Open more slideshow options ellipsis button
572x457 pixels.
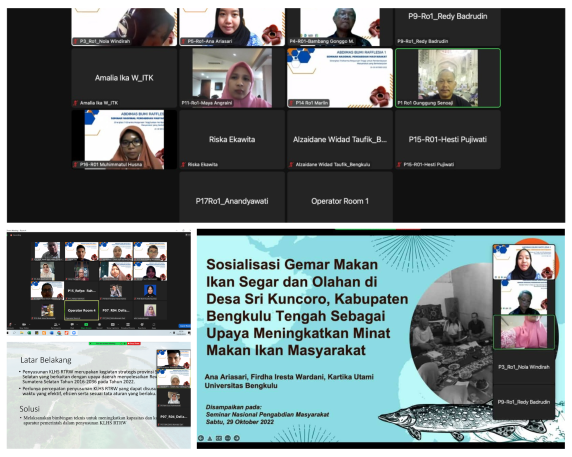[x=228, y=438]
